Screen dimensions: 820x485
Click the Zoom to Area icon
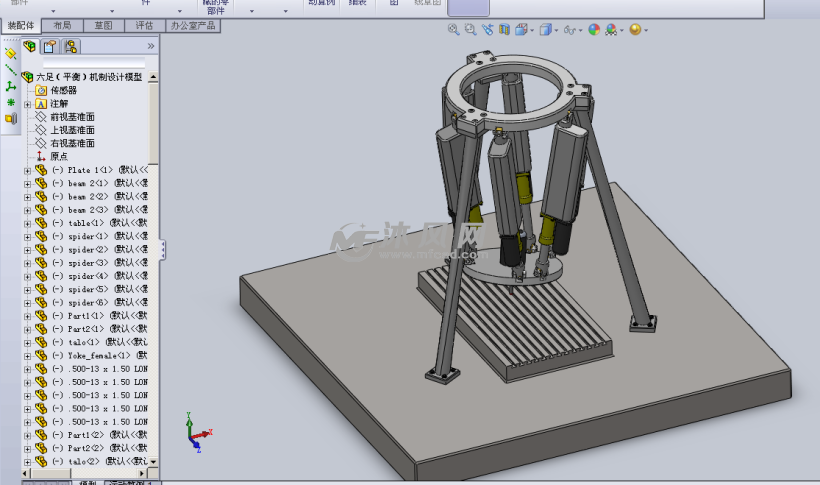[470, 30]
